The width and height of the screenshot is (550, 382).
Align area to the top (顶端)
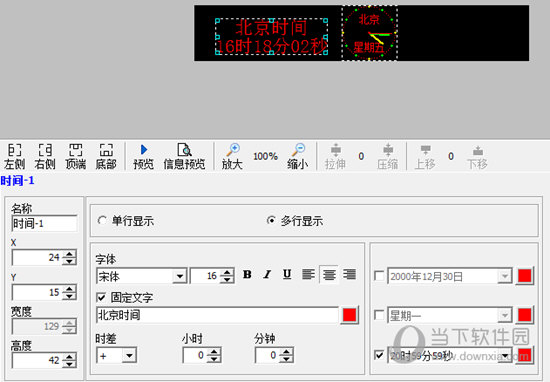[x=75, y=156]
